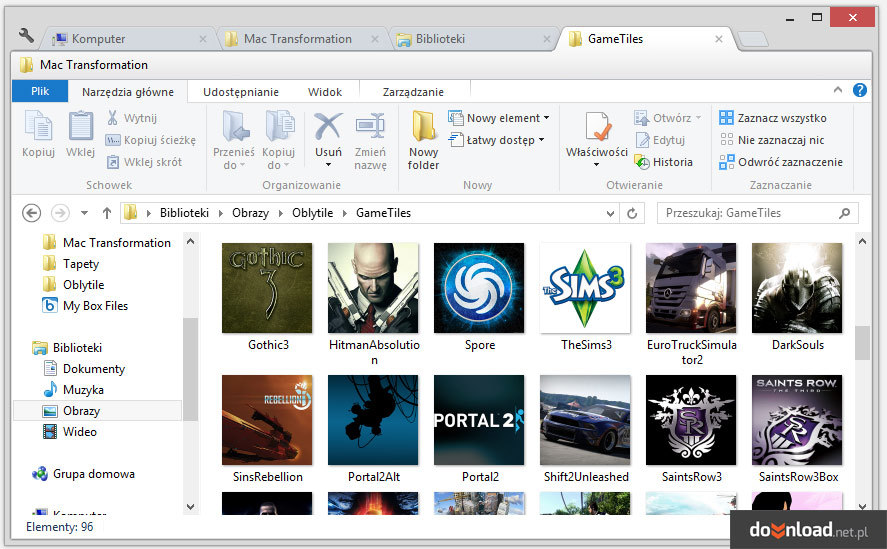Switch to Narzędzia główne ribbon tab
The image size is (887, 549).
point(128,92)
